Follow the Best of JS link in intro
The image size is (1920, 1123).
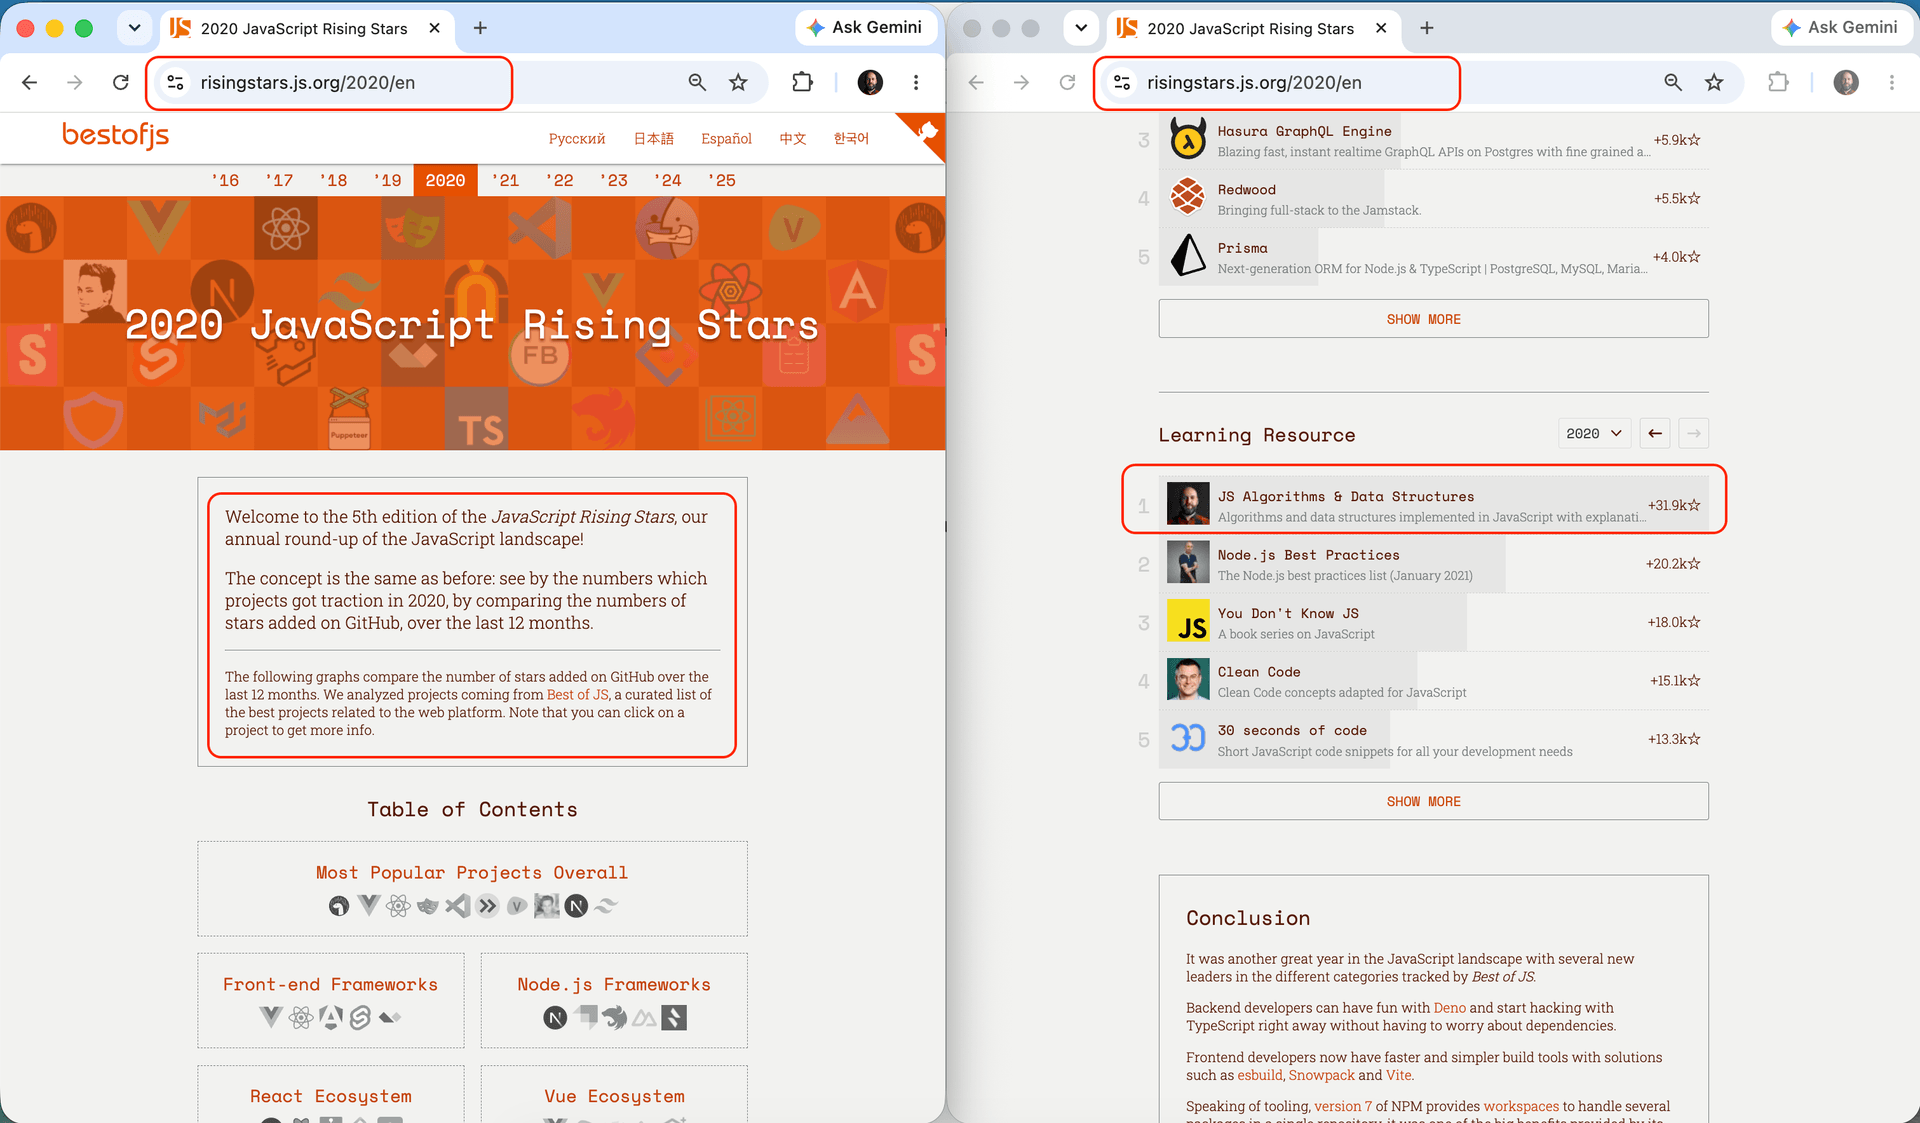[577, 695]
